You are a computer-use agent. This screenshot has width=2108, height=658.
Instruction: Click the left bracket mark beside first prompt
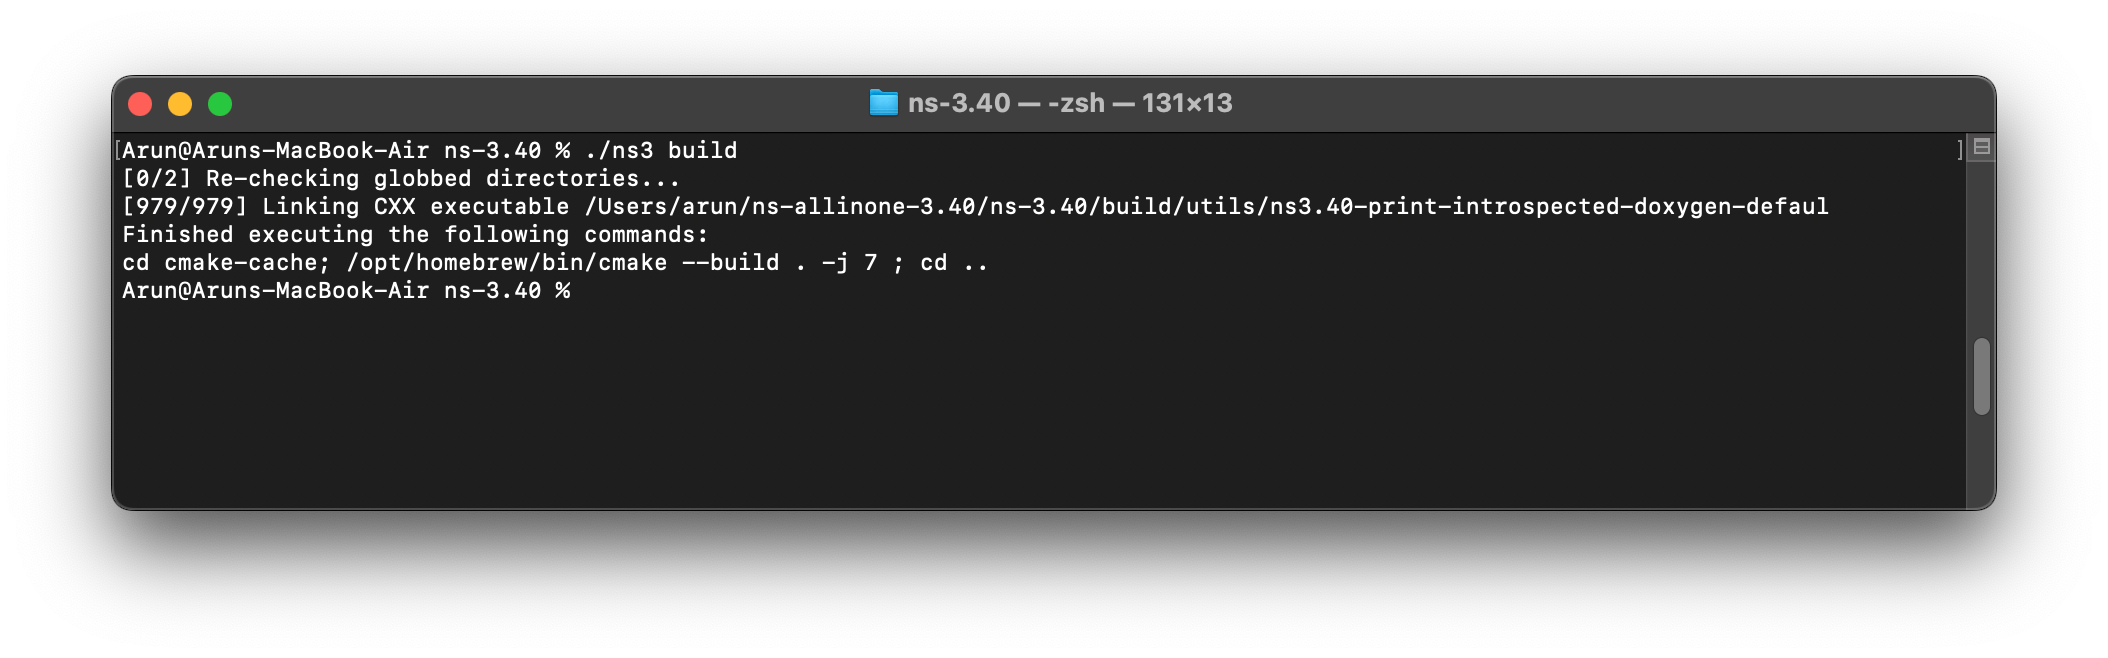pyautogui.click(x=118, y=150)
